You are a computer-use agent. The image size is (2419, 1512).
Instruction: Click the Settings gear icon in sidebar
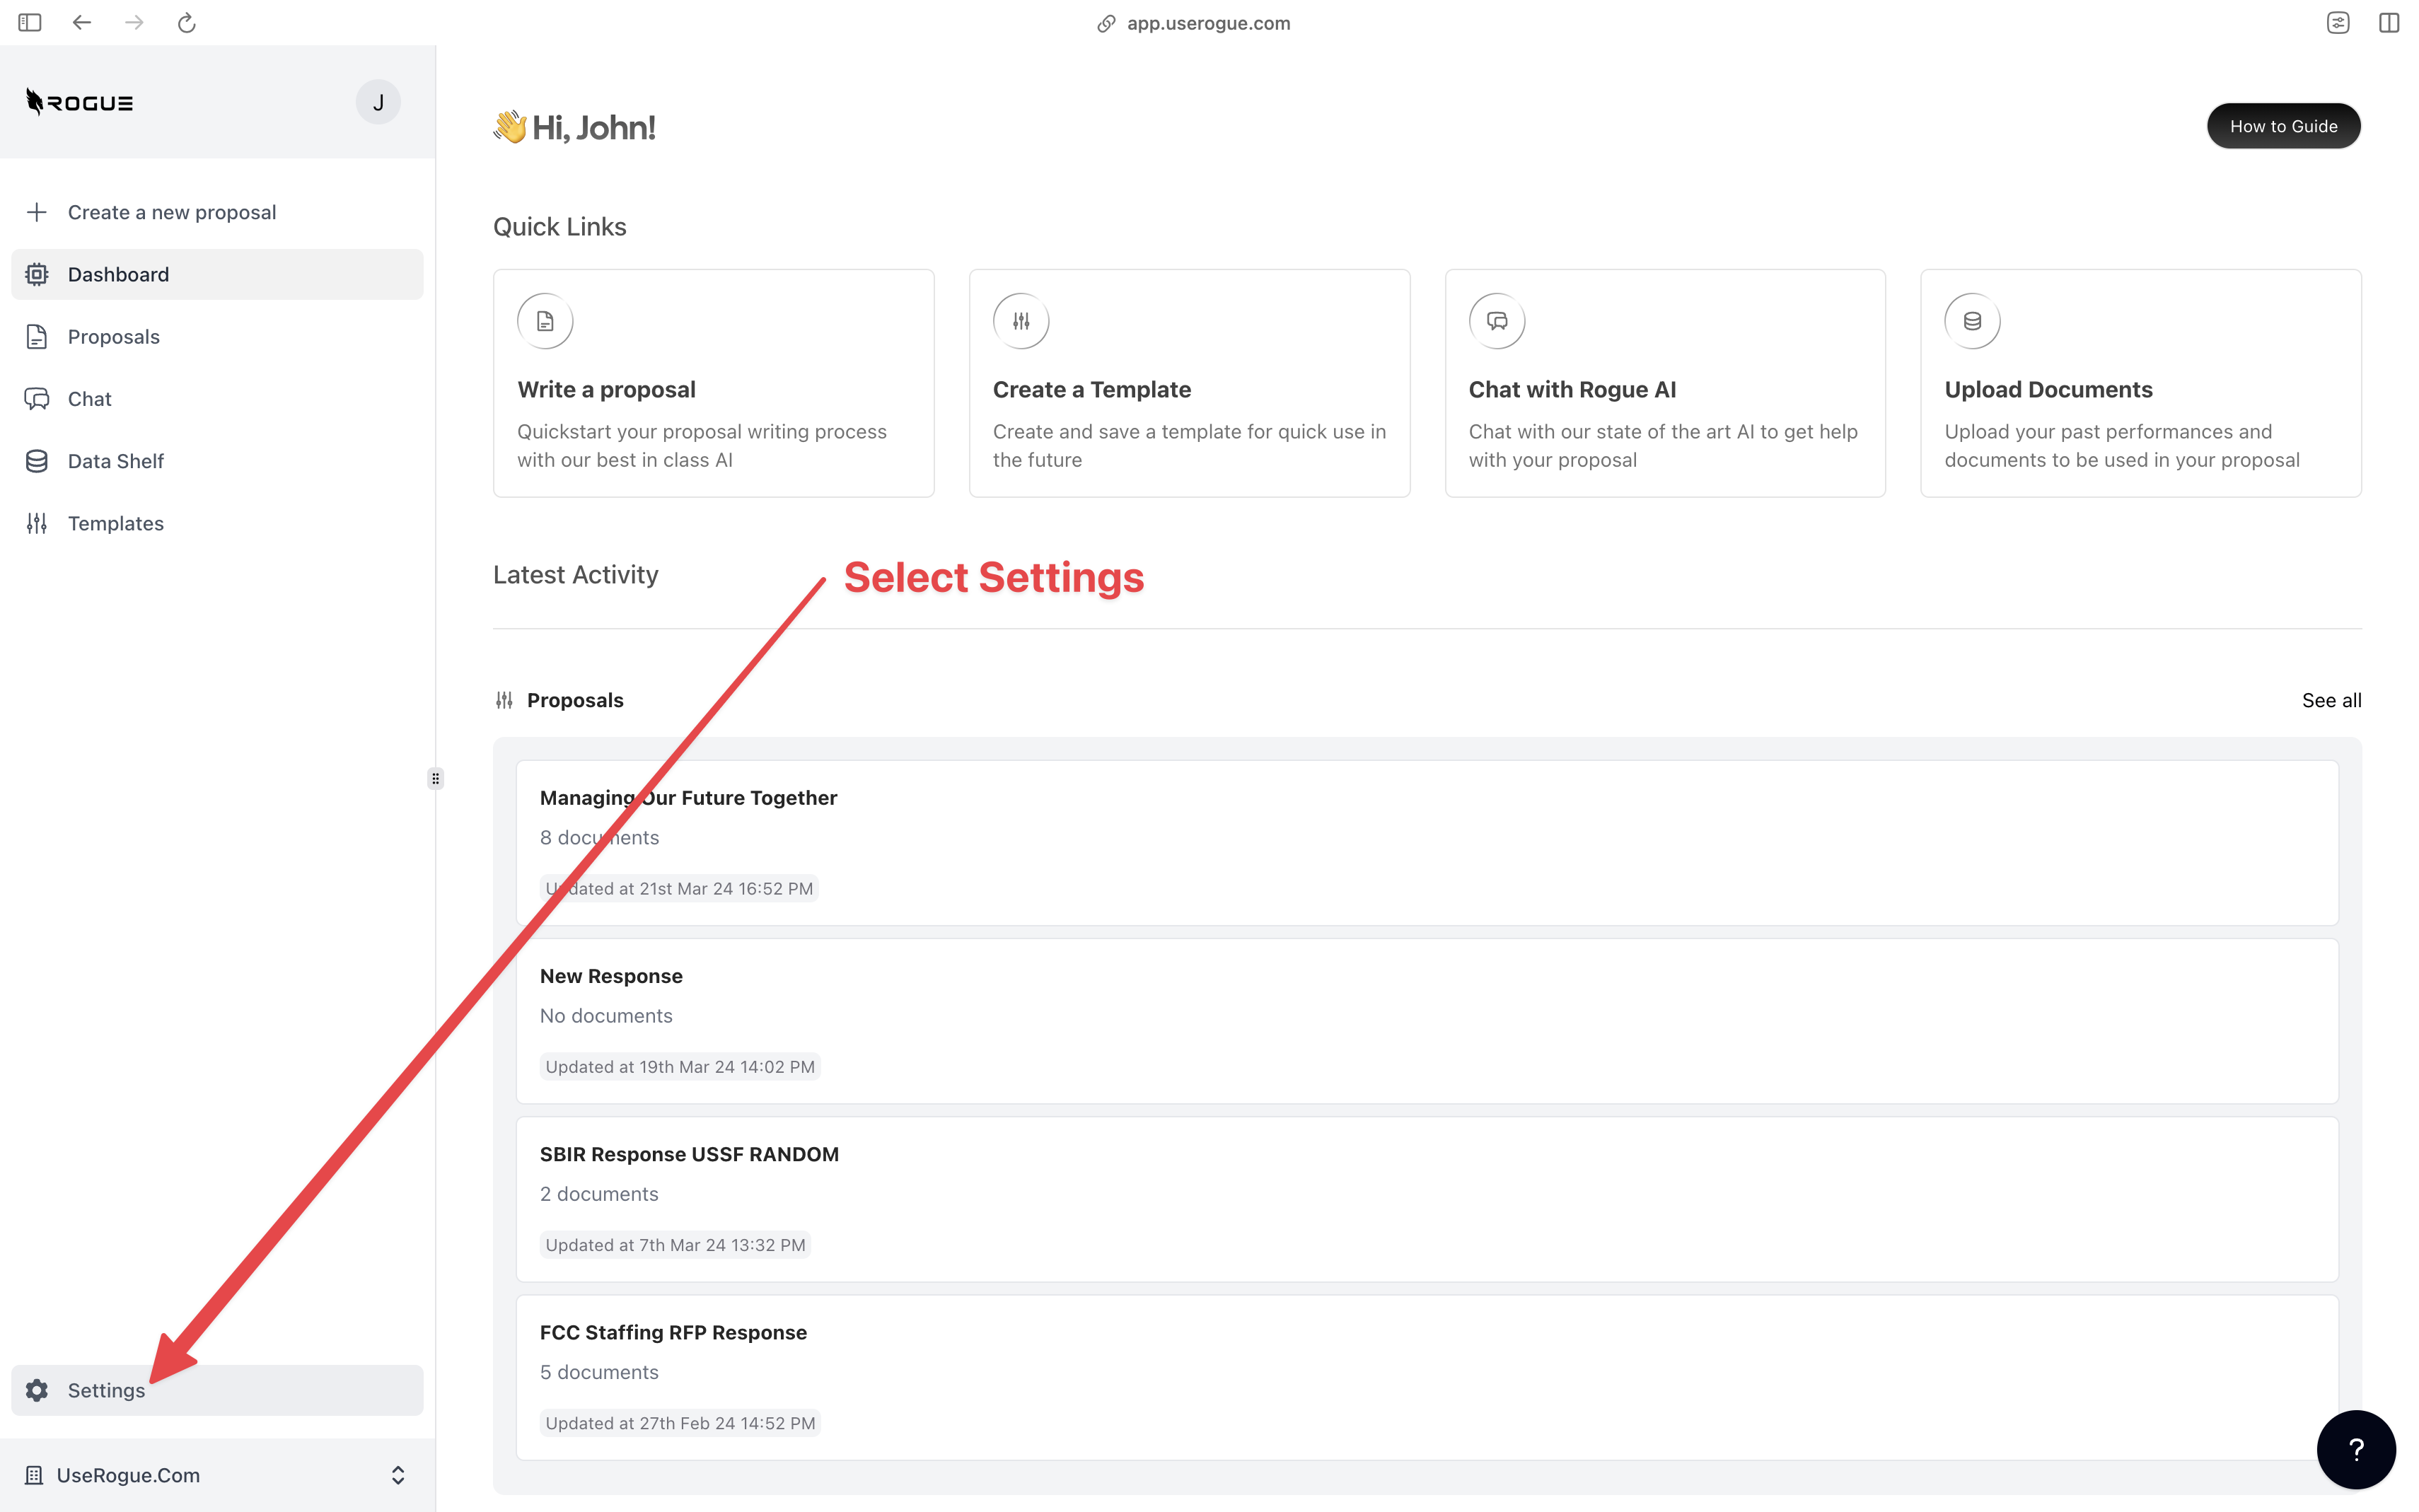coord(37,1390)
